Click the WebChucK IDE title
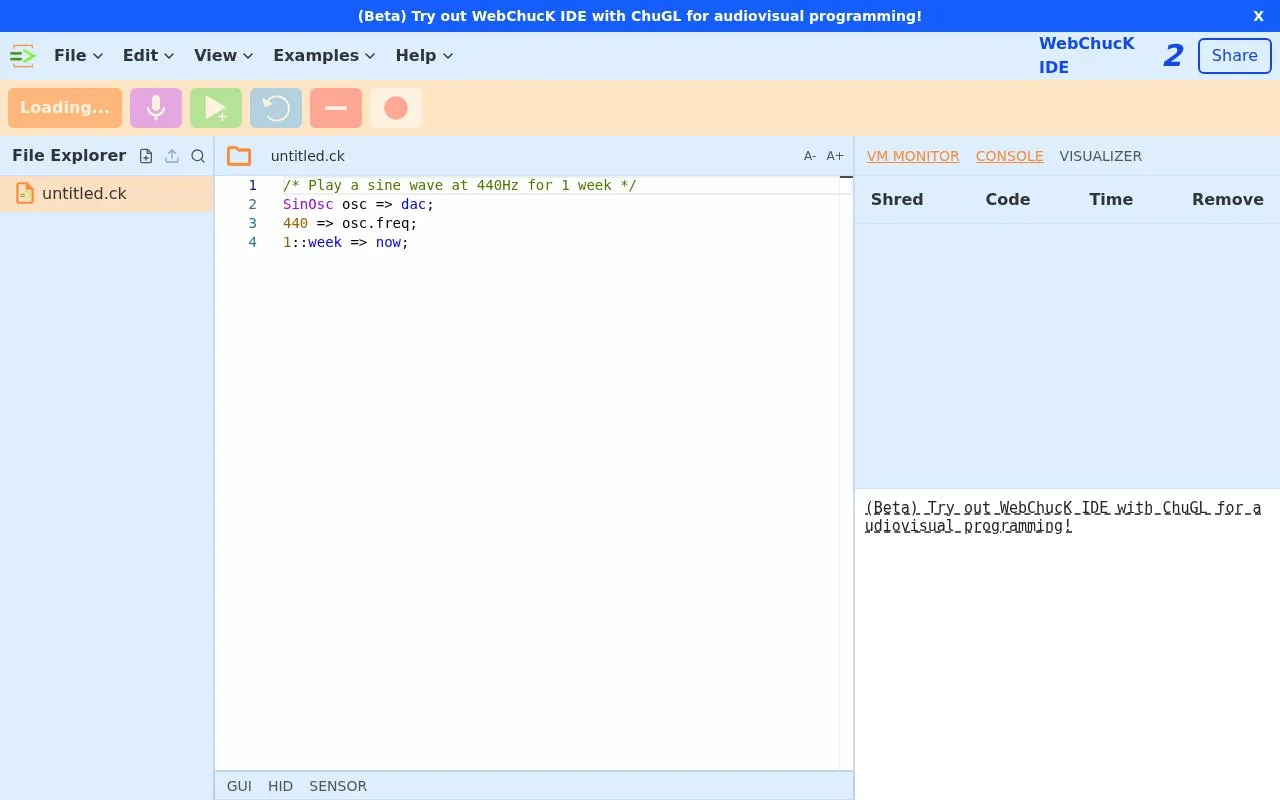The height and width of the screenshot is (800, 1280). (x=1087, y=56)
